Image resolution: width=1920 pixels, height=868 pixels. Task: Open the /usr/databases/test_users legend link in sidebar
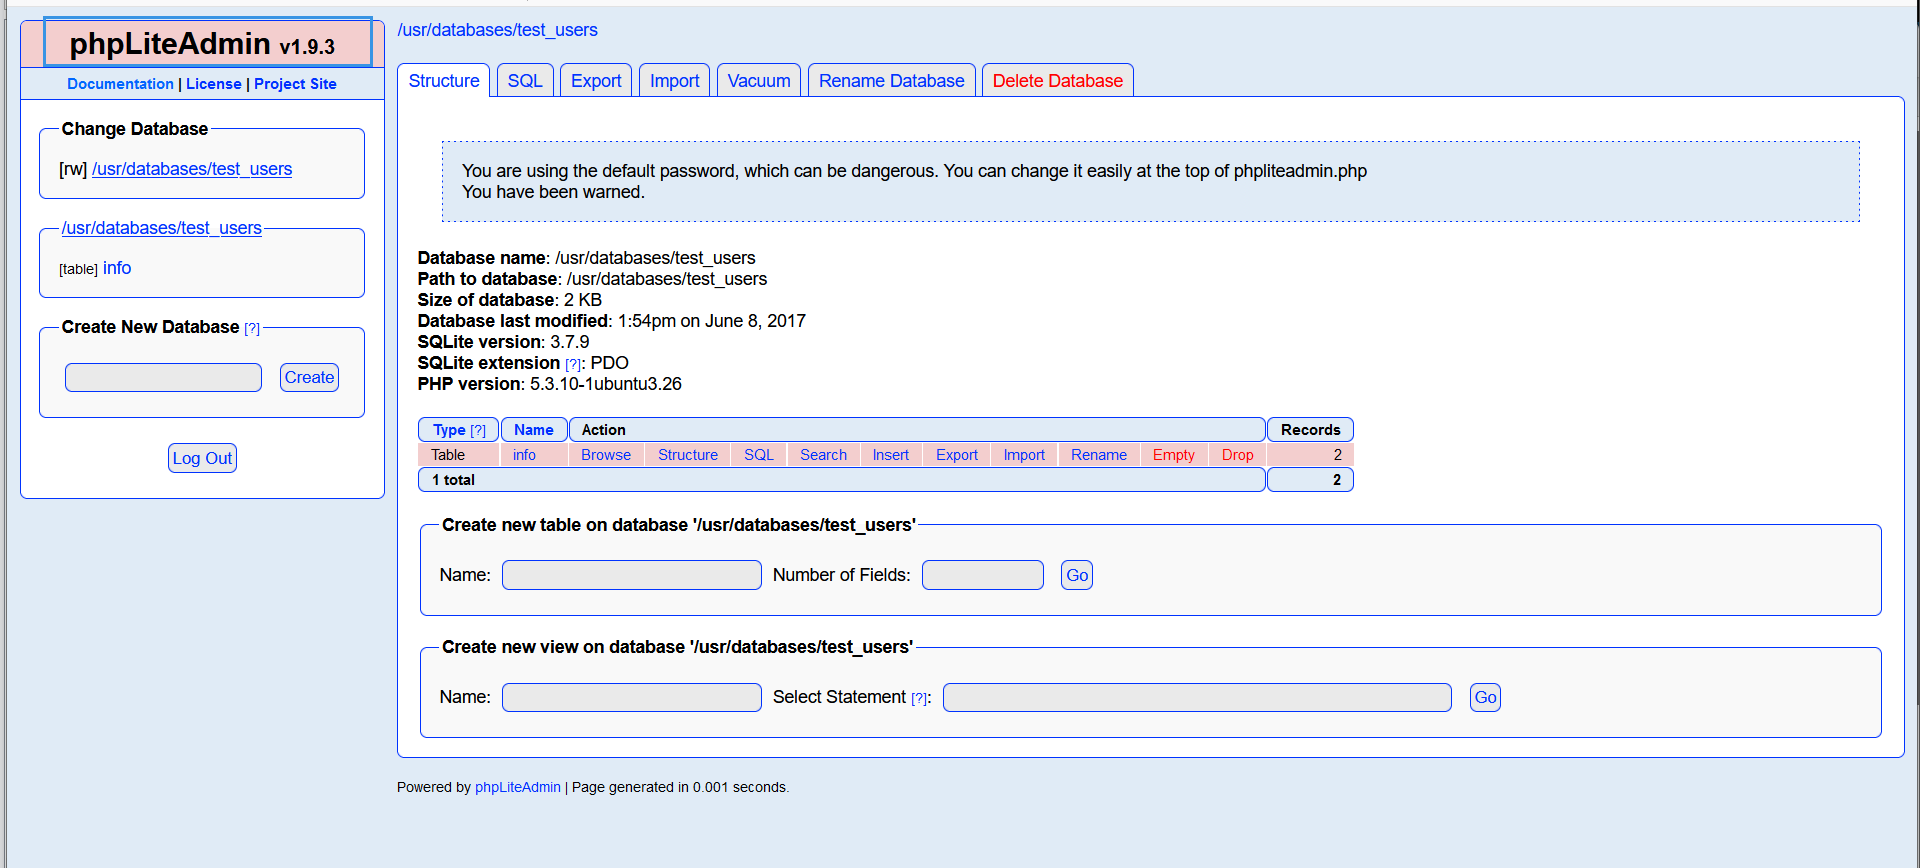tap(162, 228)
